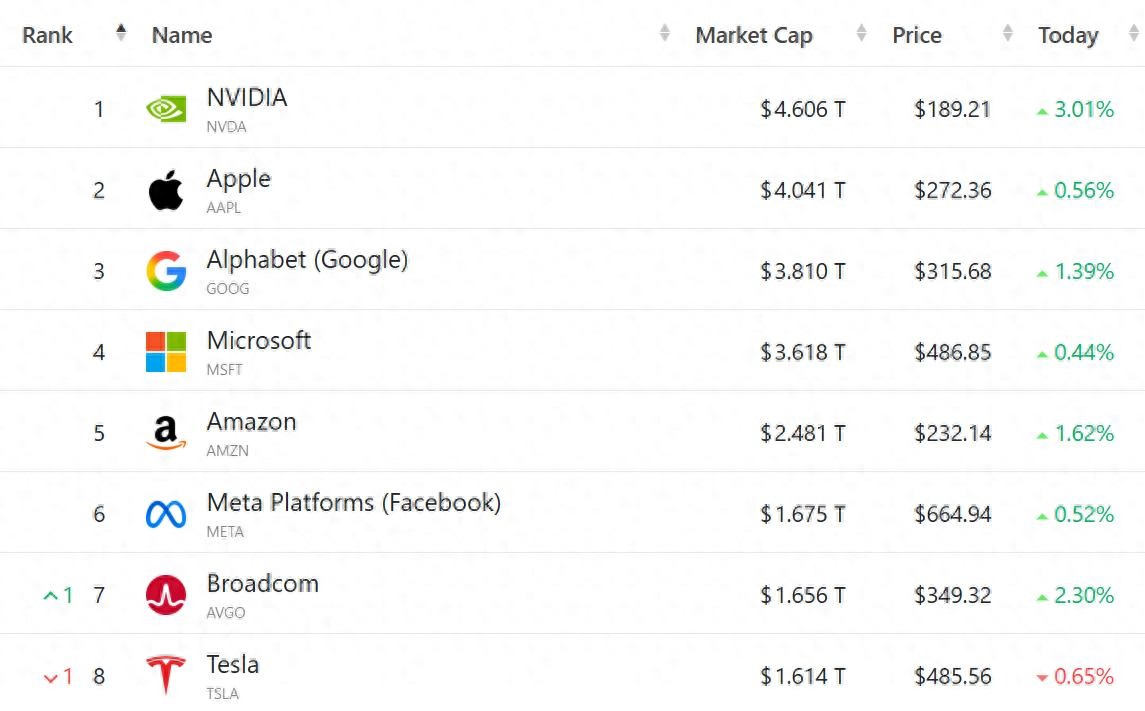Click the Broadcom logo icon

pyautogui.click(x=166, y=595)
